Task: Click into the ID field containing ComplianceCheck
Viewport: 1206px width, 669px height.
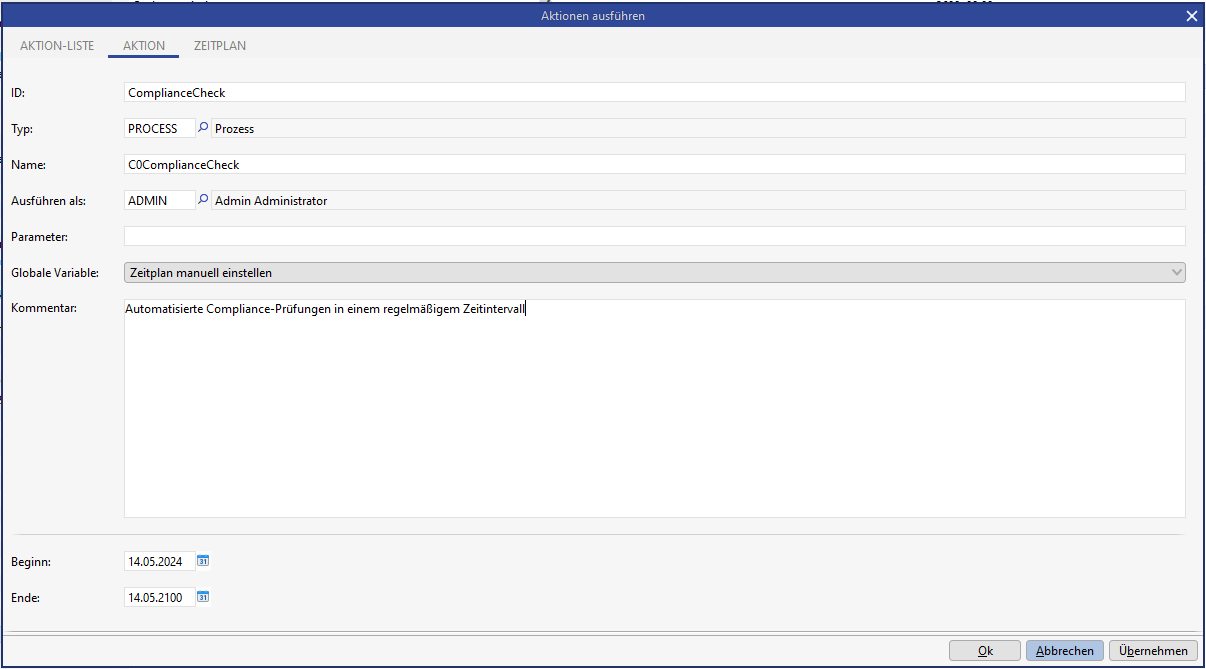Action: 654,92
